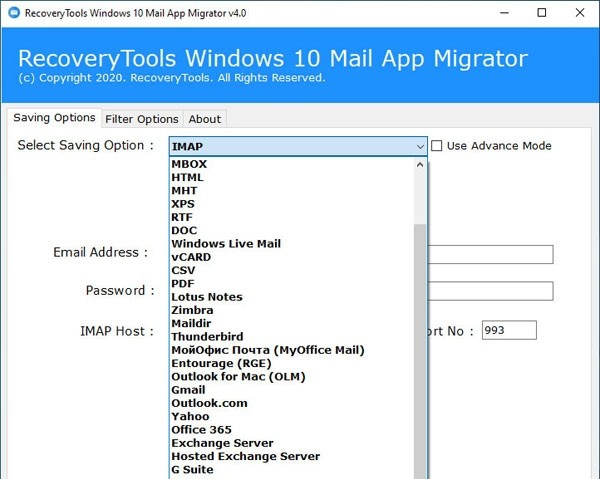Choose MBOX from the saving list
Screen dimensions: 600x479
click(x=189, y=164)
